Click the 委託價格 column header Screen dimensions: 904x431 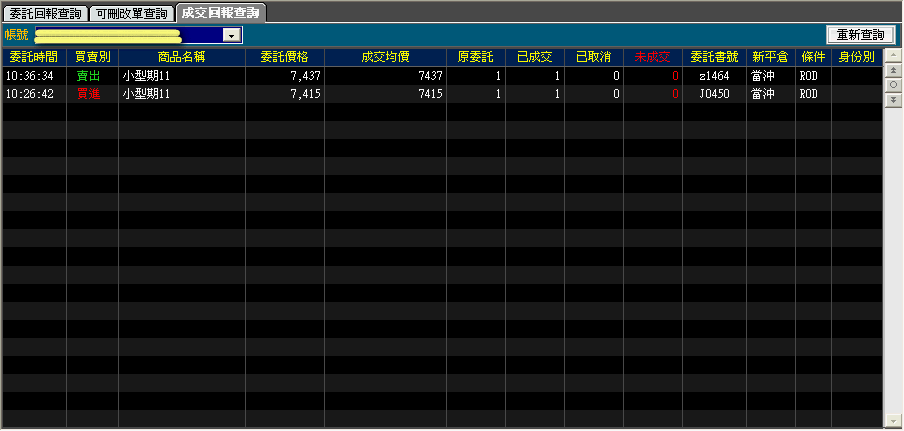pos(285,57)
